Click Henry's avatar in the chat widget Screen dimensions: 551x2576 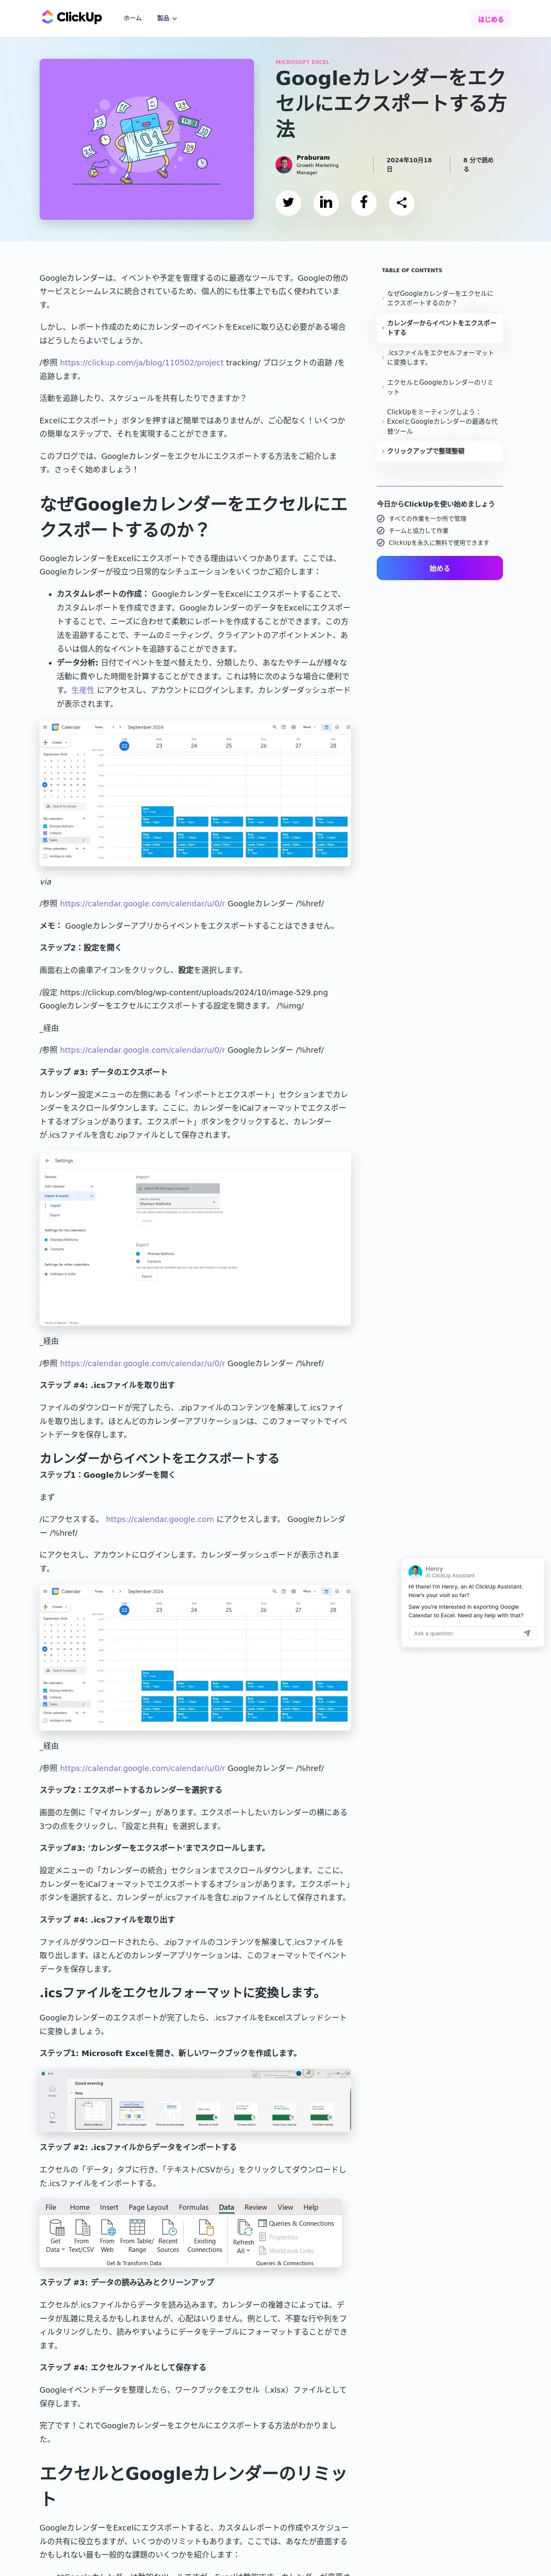point(415,1571)
